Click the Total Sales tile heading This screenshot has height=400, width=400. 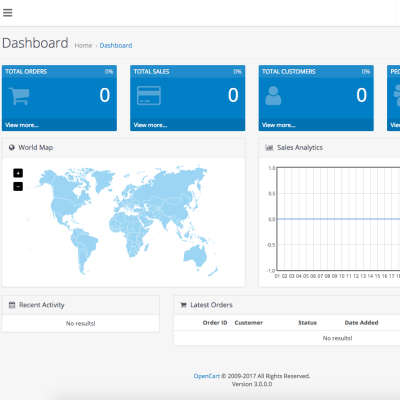151,72
